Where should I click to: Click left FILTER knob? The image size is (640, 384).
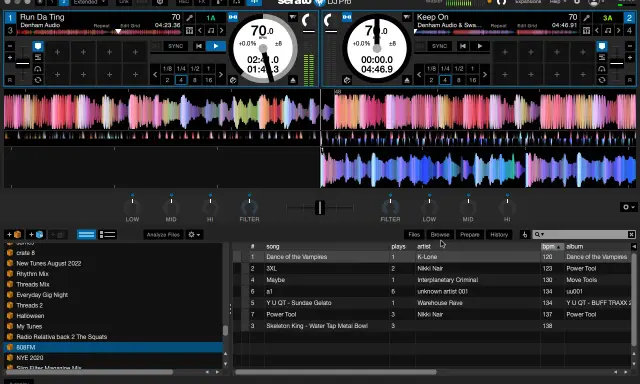[249, 207]
